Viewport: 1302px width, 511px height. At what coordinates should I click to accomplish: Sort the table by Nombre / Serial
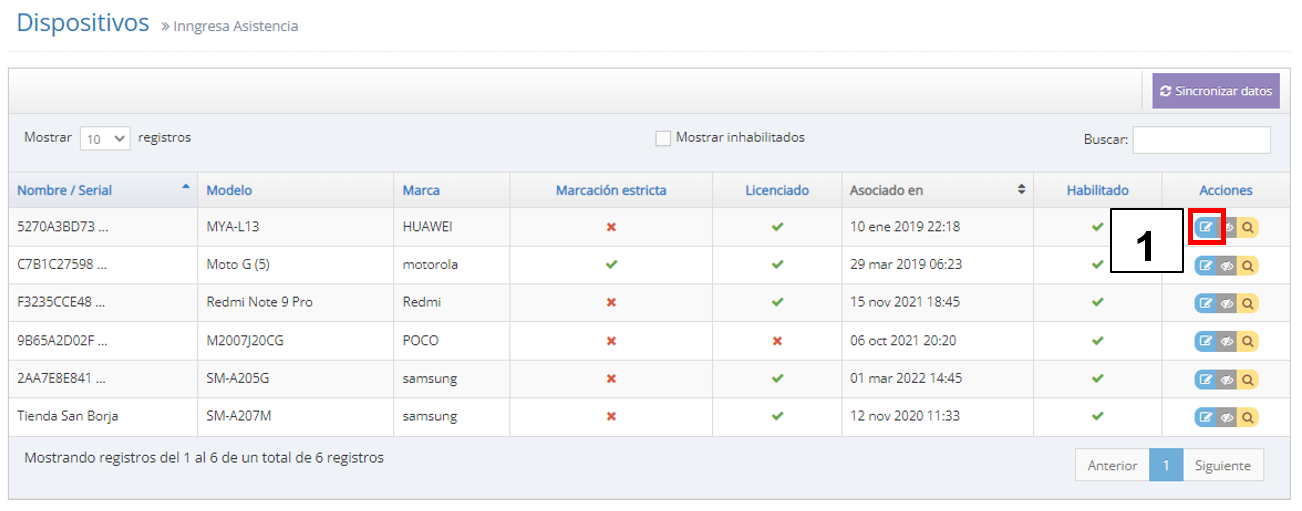tap(64, 190)
